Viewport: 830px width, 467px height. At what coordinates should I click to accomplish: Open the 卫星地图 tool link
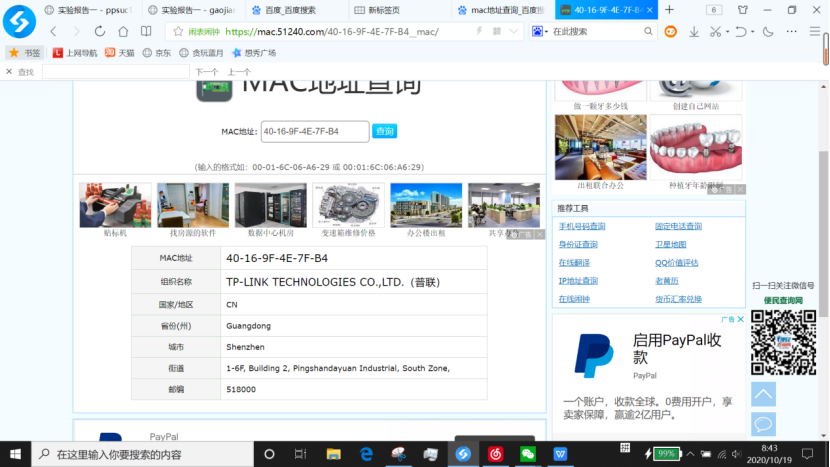tap(671, 244)
